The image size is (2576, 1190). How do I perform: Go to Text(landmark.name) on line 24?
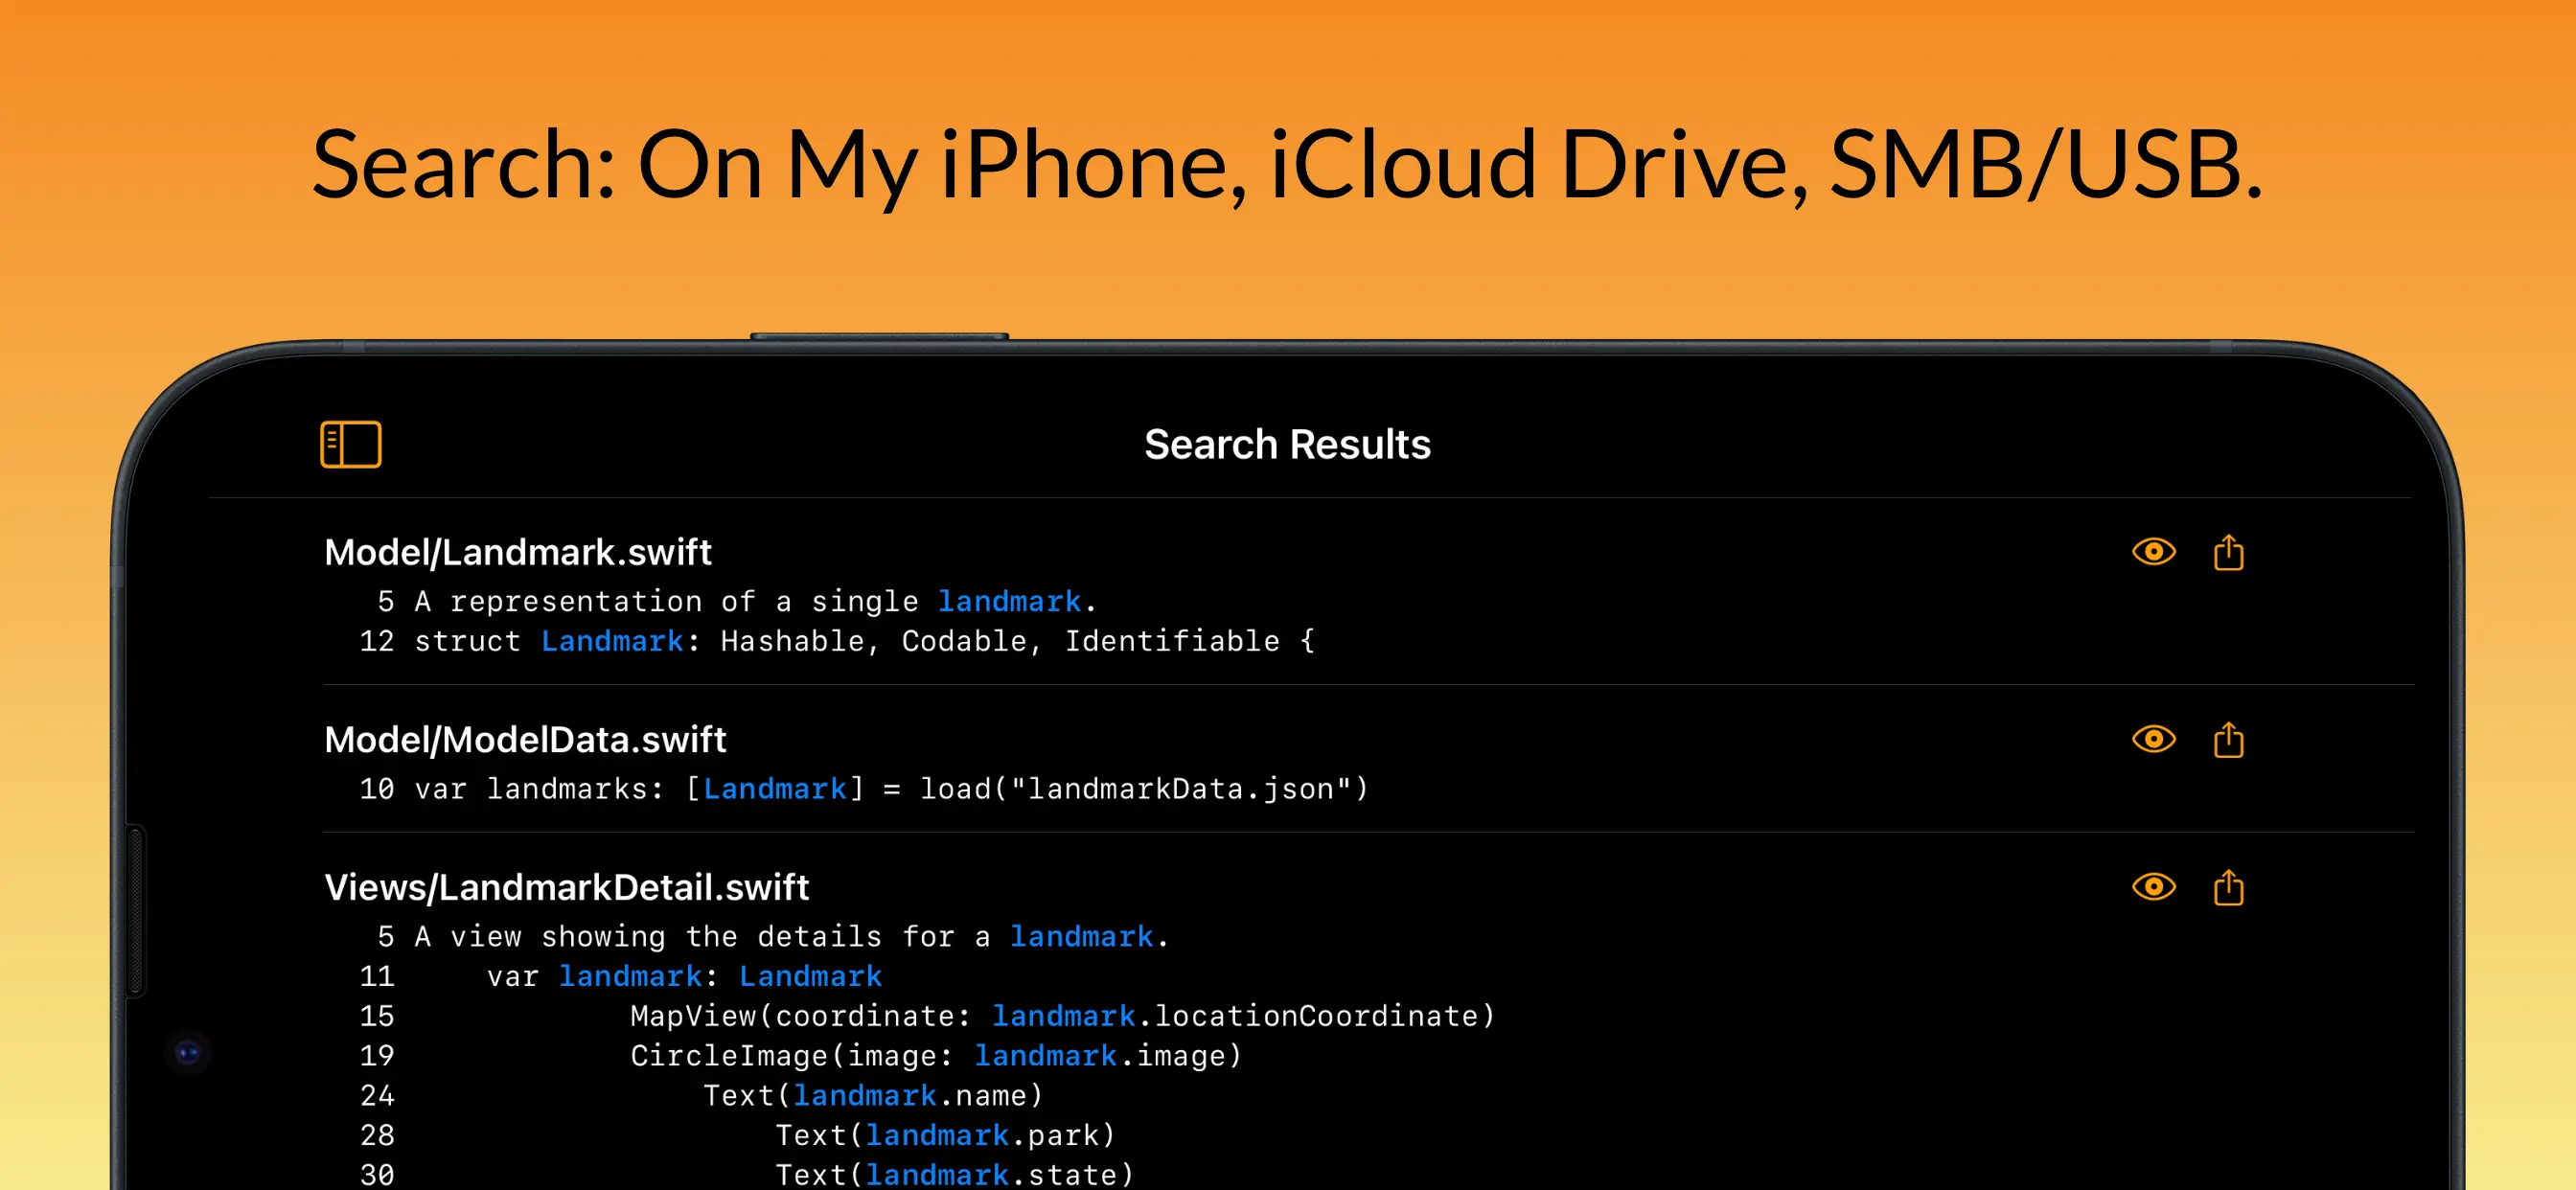(872, 1096)
